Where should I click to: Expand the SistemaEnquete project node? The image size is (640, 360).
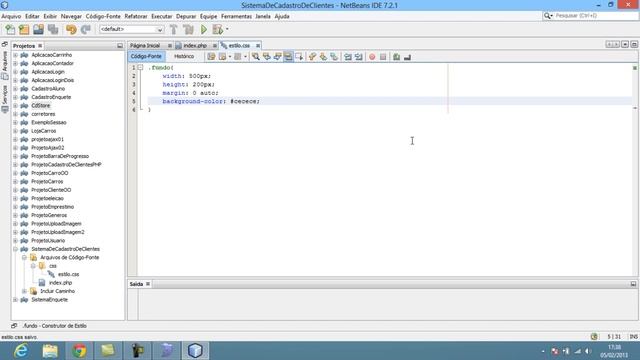pos(16,300)
